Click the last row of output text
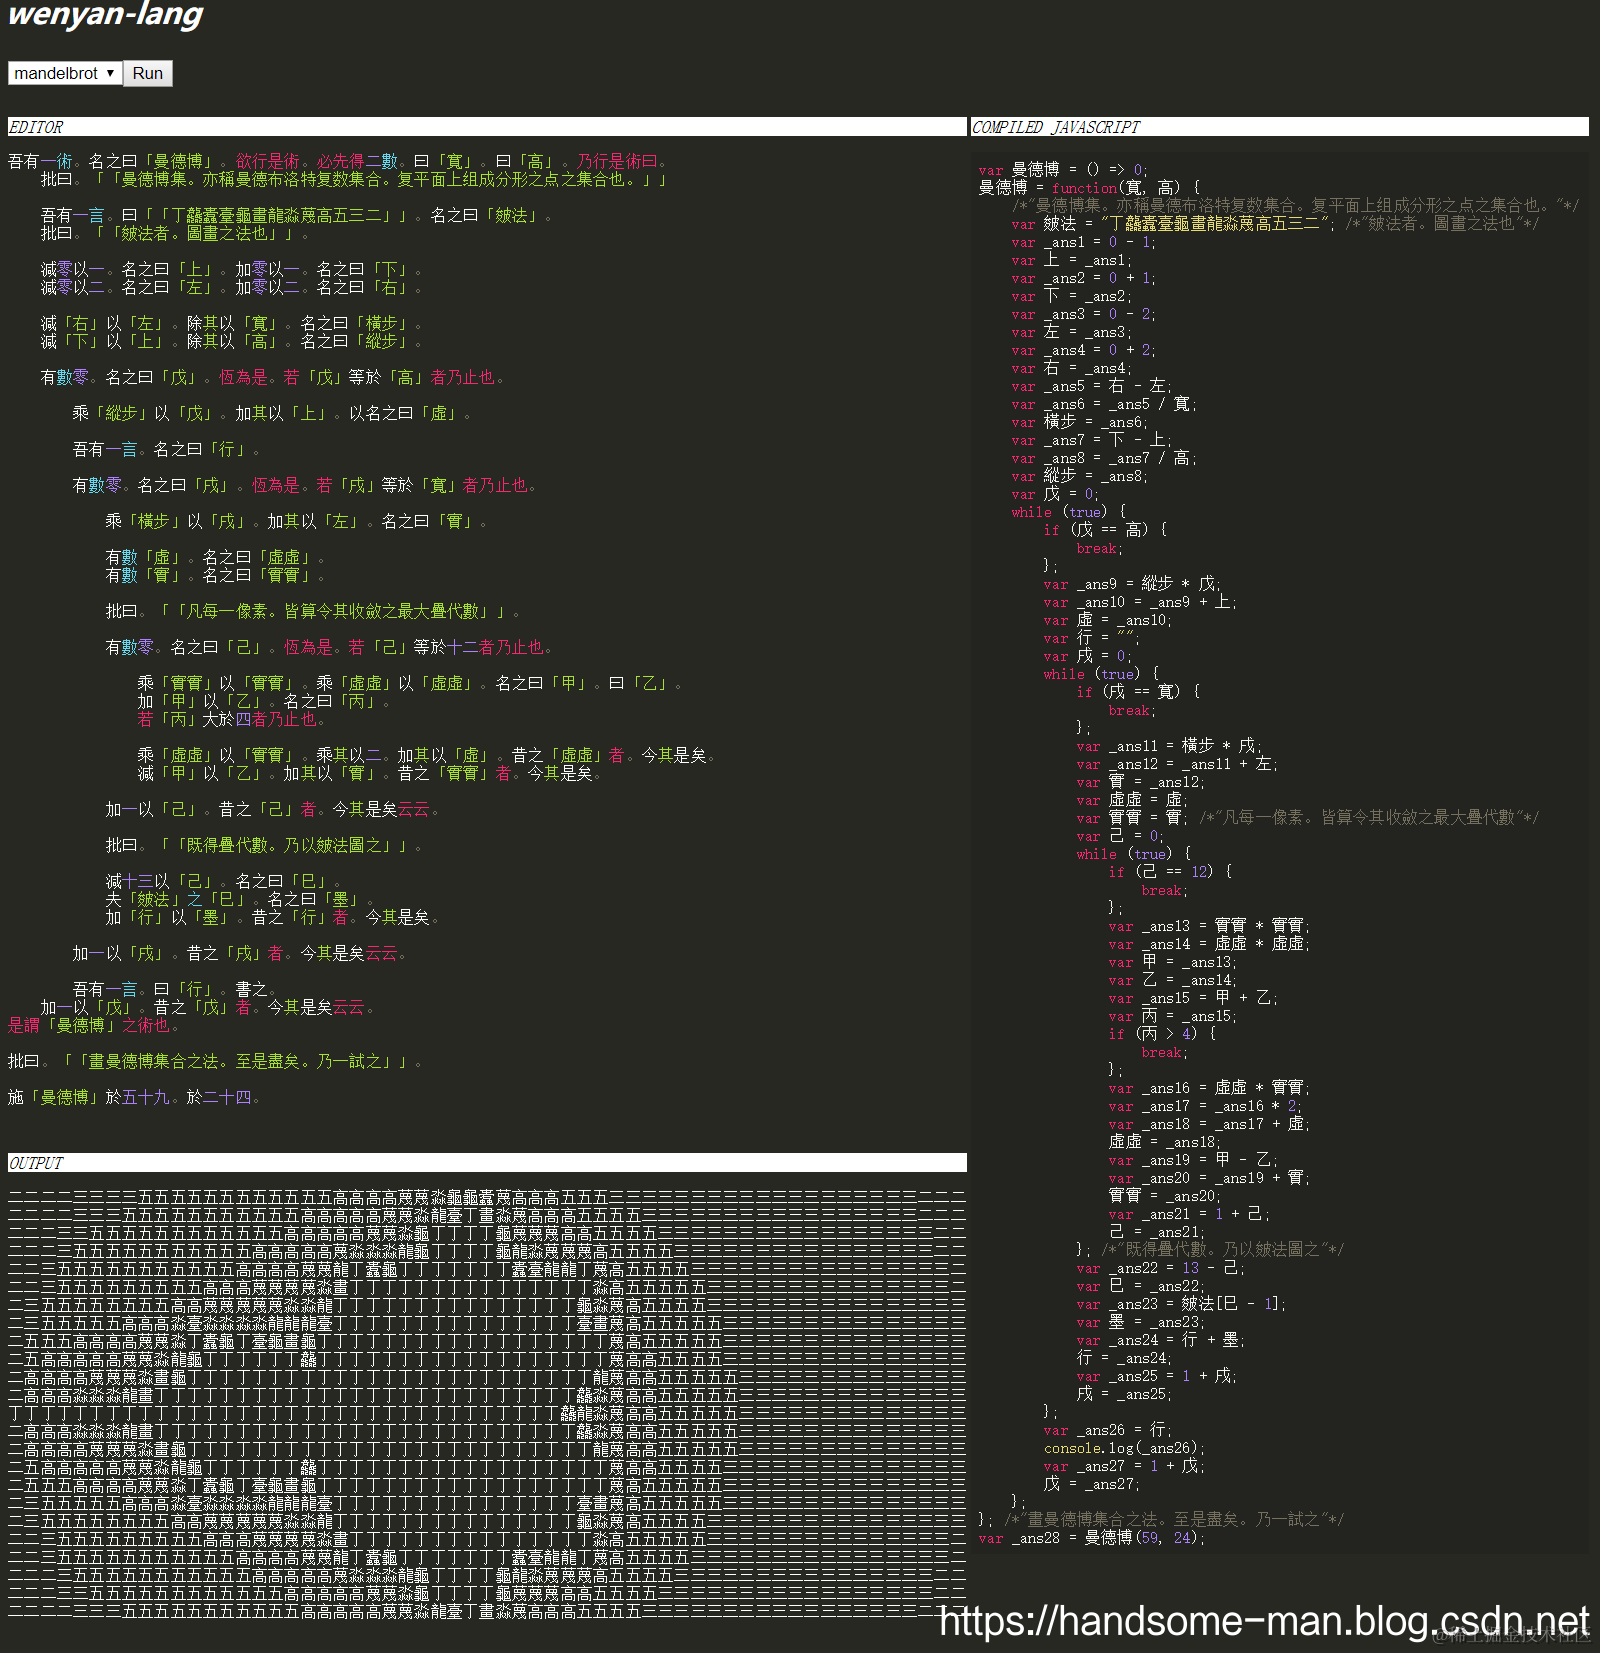This screenshot has width=1600, height=1653. pyautogui.click(x=487, y=1611)
